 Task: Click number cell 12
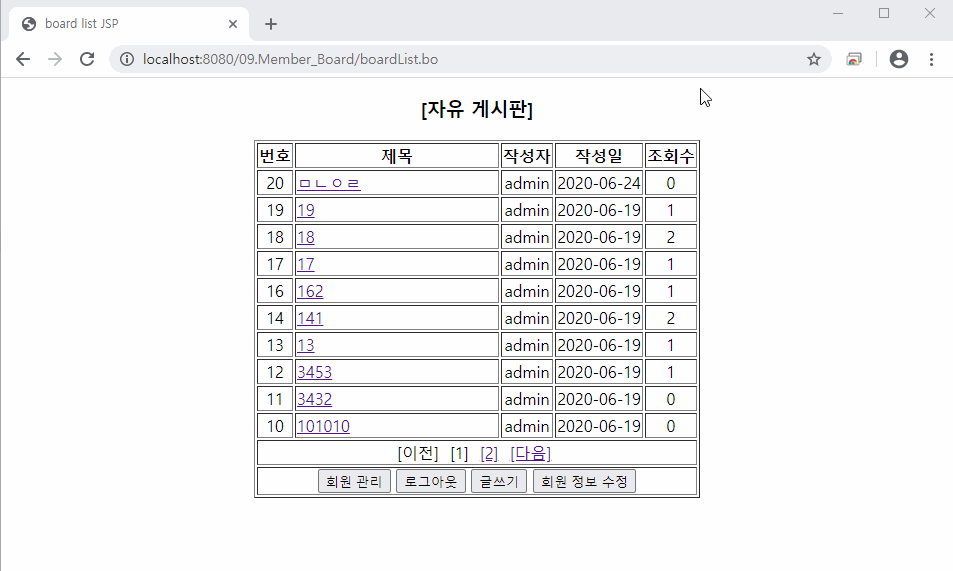(275, 372)
